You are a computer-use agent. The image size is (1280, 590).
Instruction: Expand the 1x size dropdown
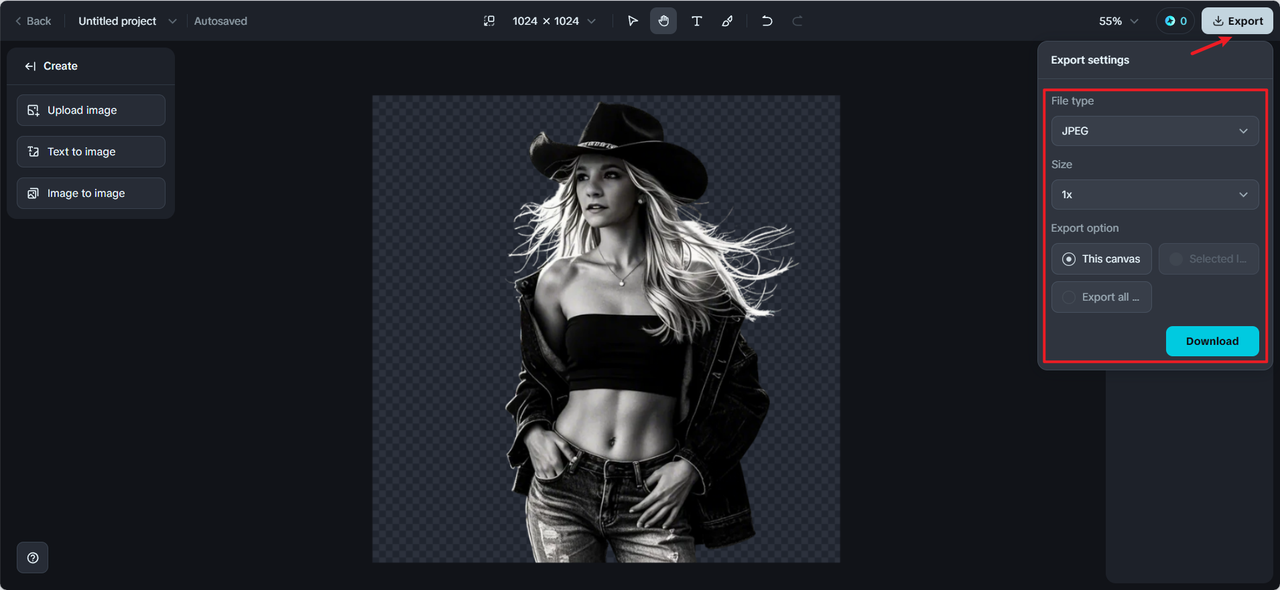tap(1155, 194)
